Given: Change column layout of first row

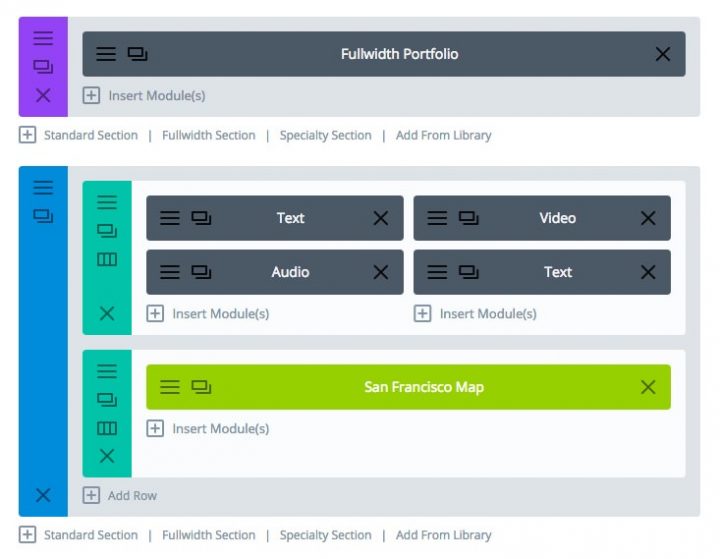Looking at the screenshot, I should click(x=107, y=259).
